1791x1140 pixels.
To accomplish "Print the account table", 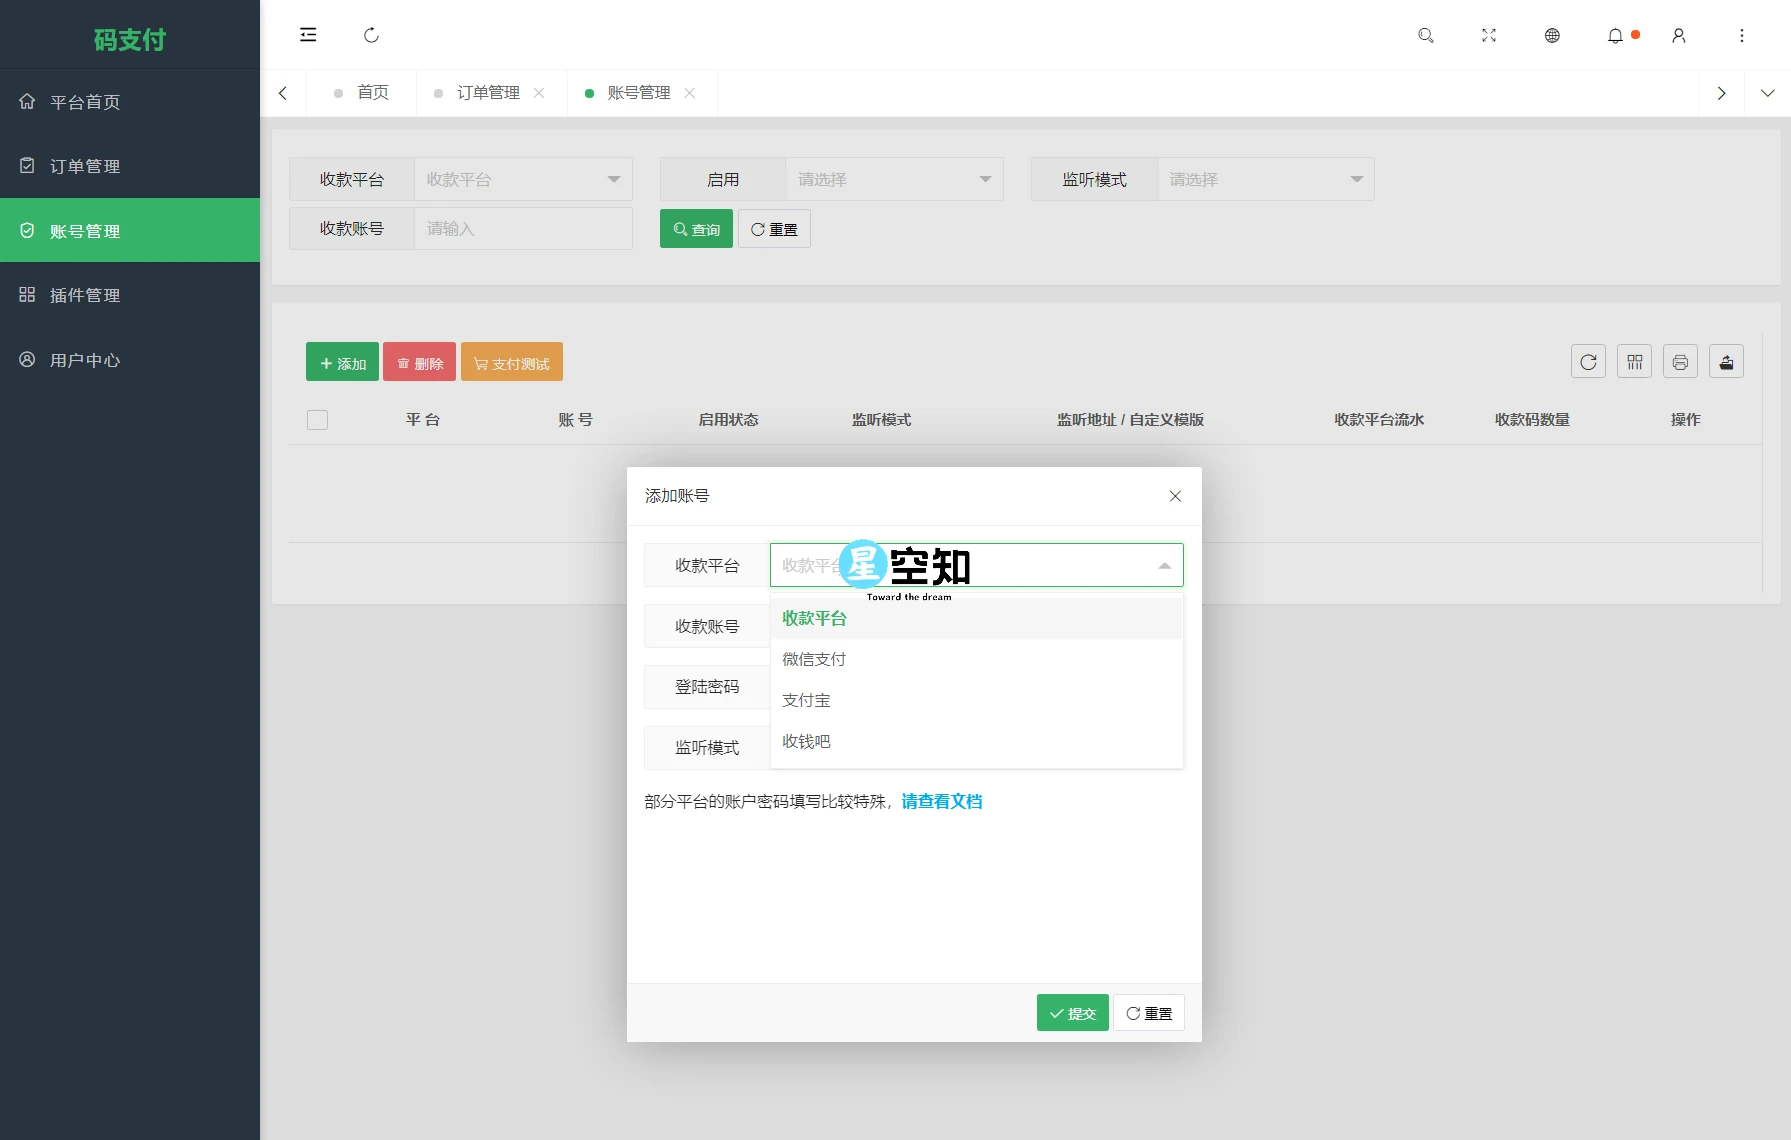I will coord(1680,361).
